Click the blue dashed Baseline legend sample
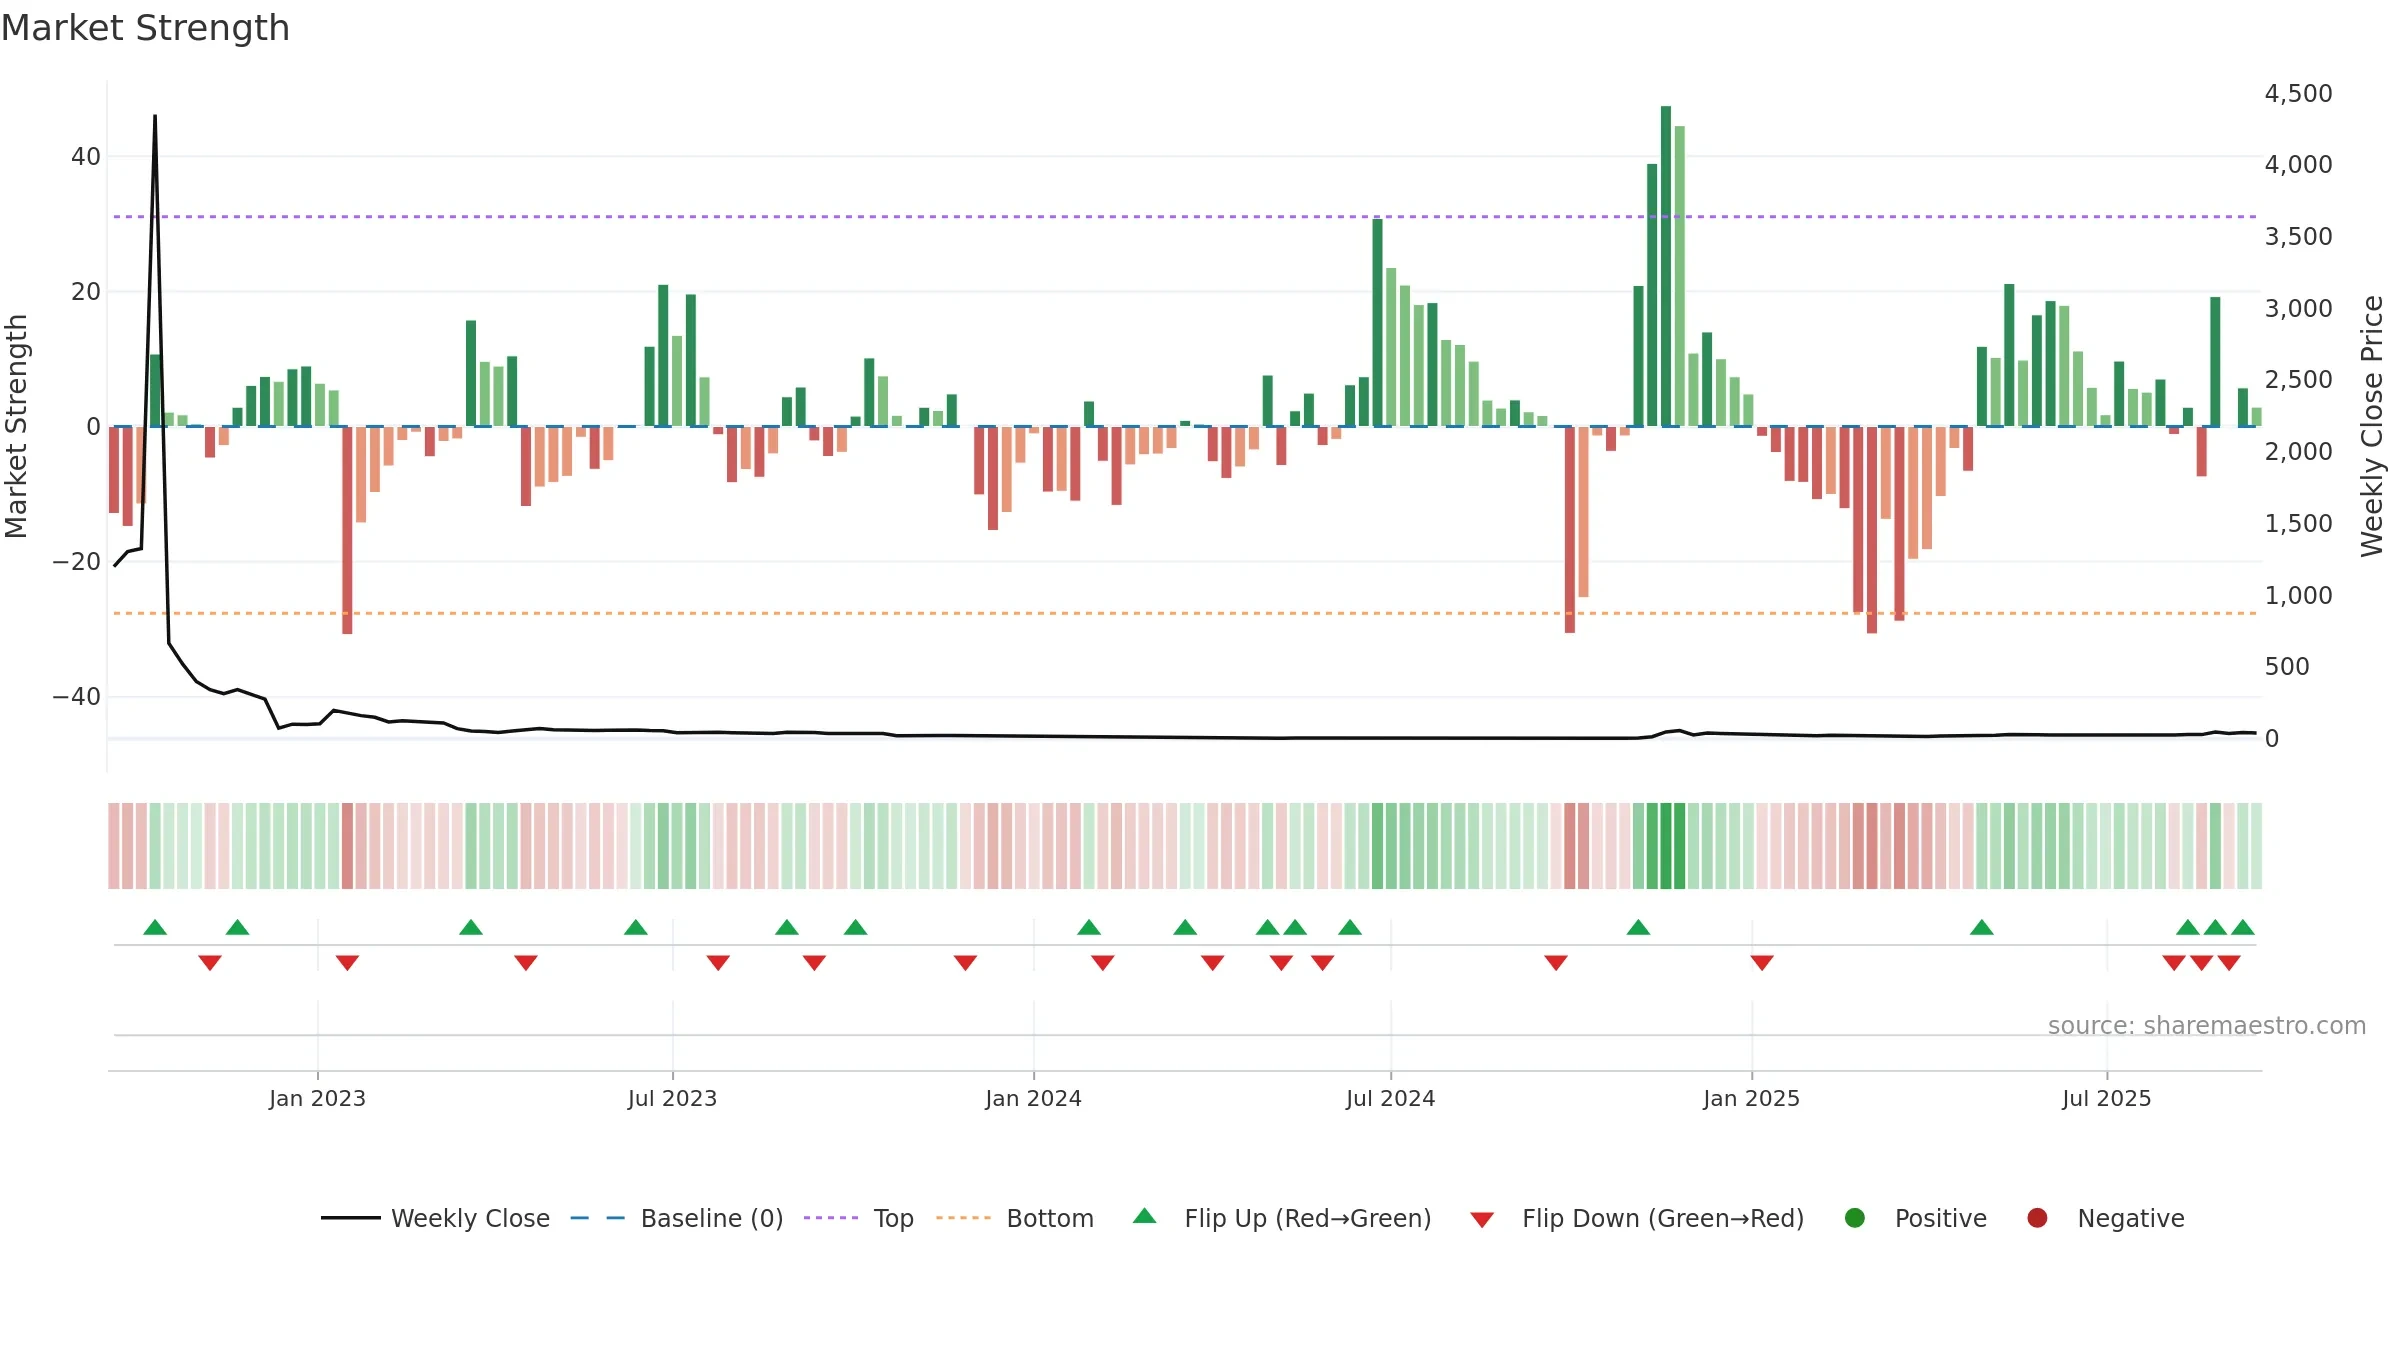This screenshot has height=1350, width=2400. coord(598,1218)
